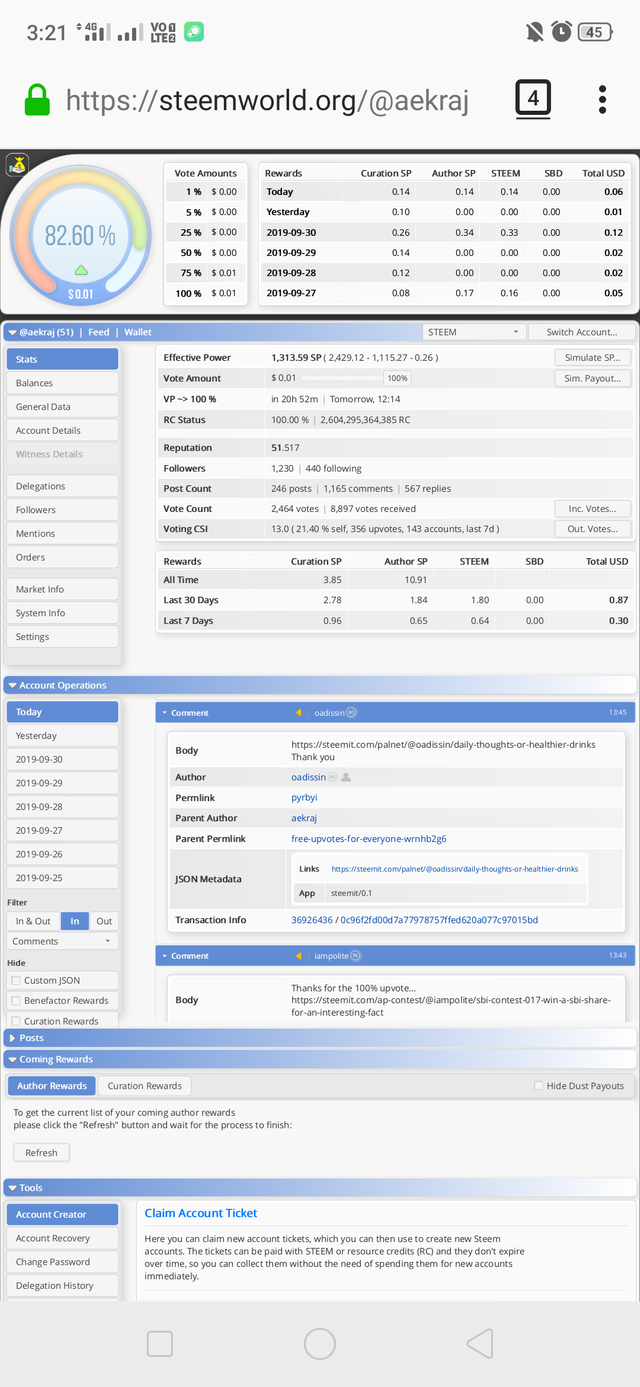Collapse the iampolite Comment entry
The width and height of the screenshot is (640, 1387).
coord(165,956)
